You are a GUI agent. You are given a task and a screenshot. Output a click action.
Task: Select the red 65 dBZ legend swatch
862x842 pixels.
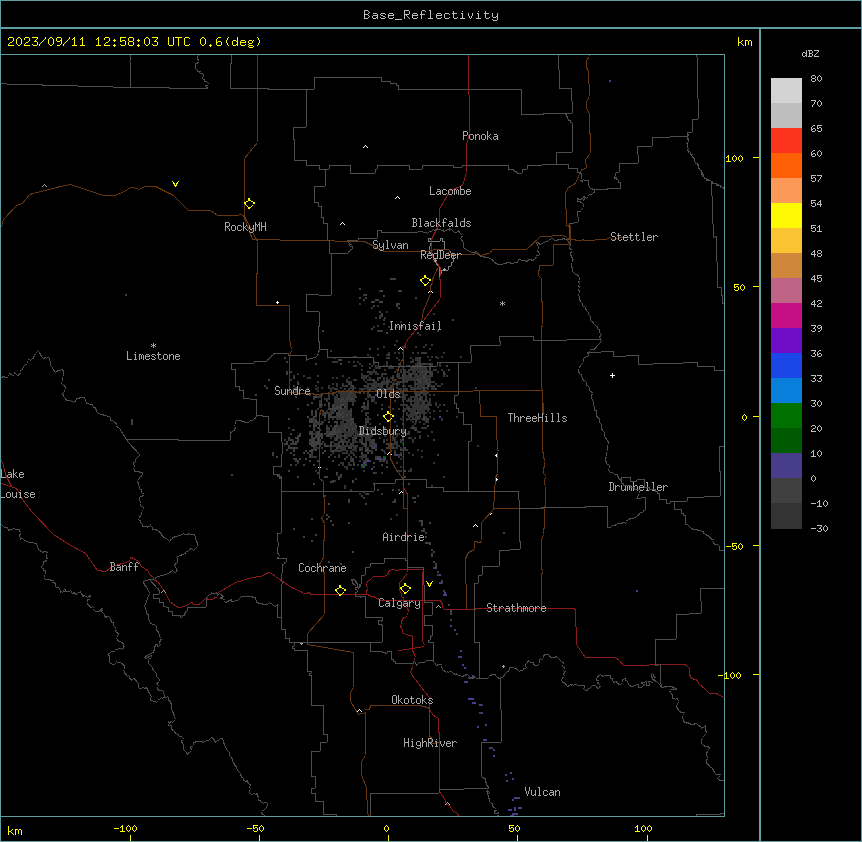click(x=786, y=140)
